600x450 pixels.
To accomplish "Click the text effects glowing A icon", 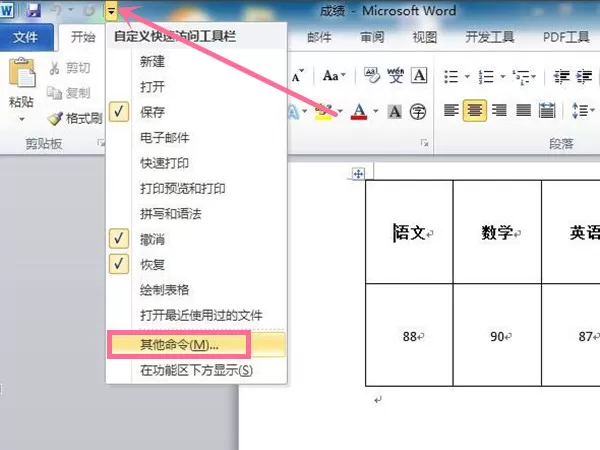I will [x=293, y=112].
